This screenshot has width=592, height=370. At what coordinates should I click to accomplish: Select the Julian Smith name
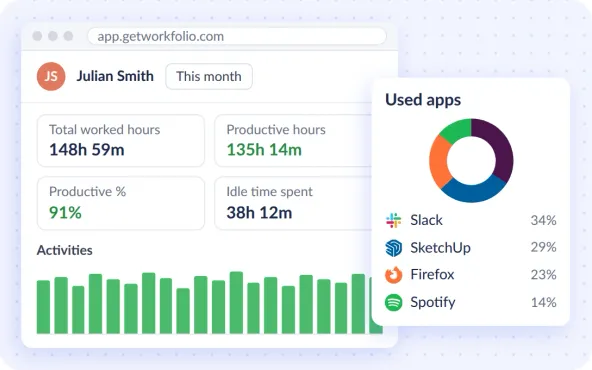point(115,76)
